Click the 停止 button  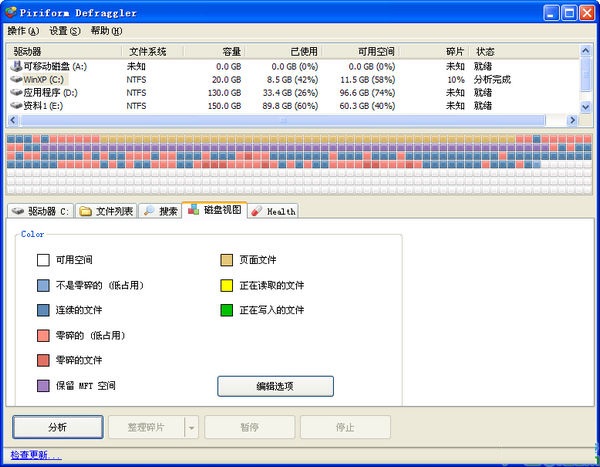345,427
